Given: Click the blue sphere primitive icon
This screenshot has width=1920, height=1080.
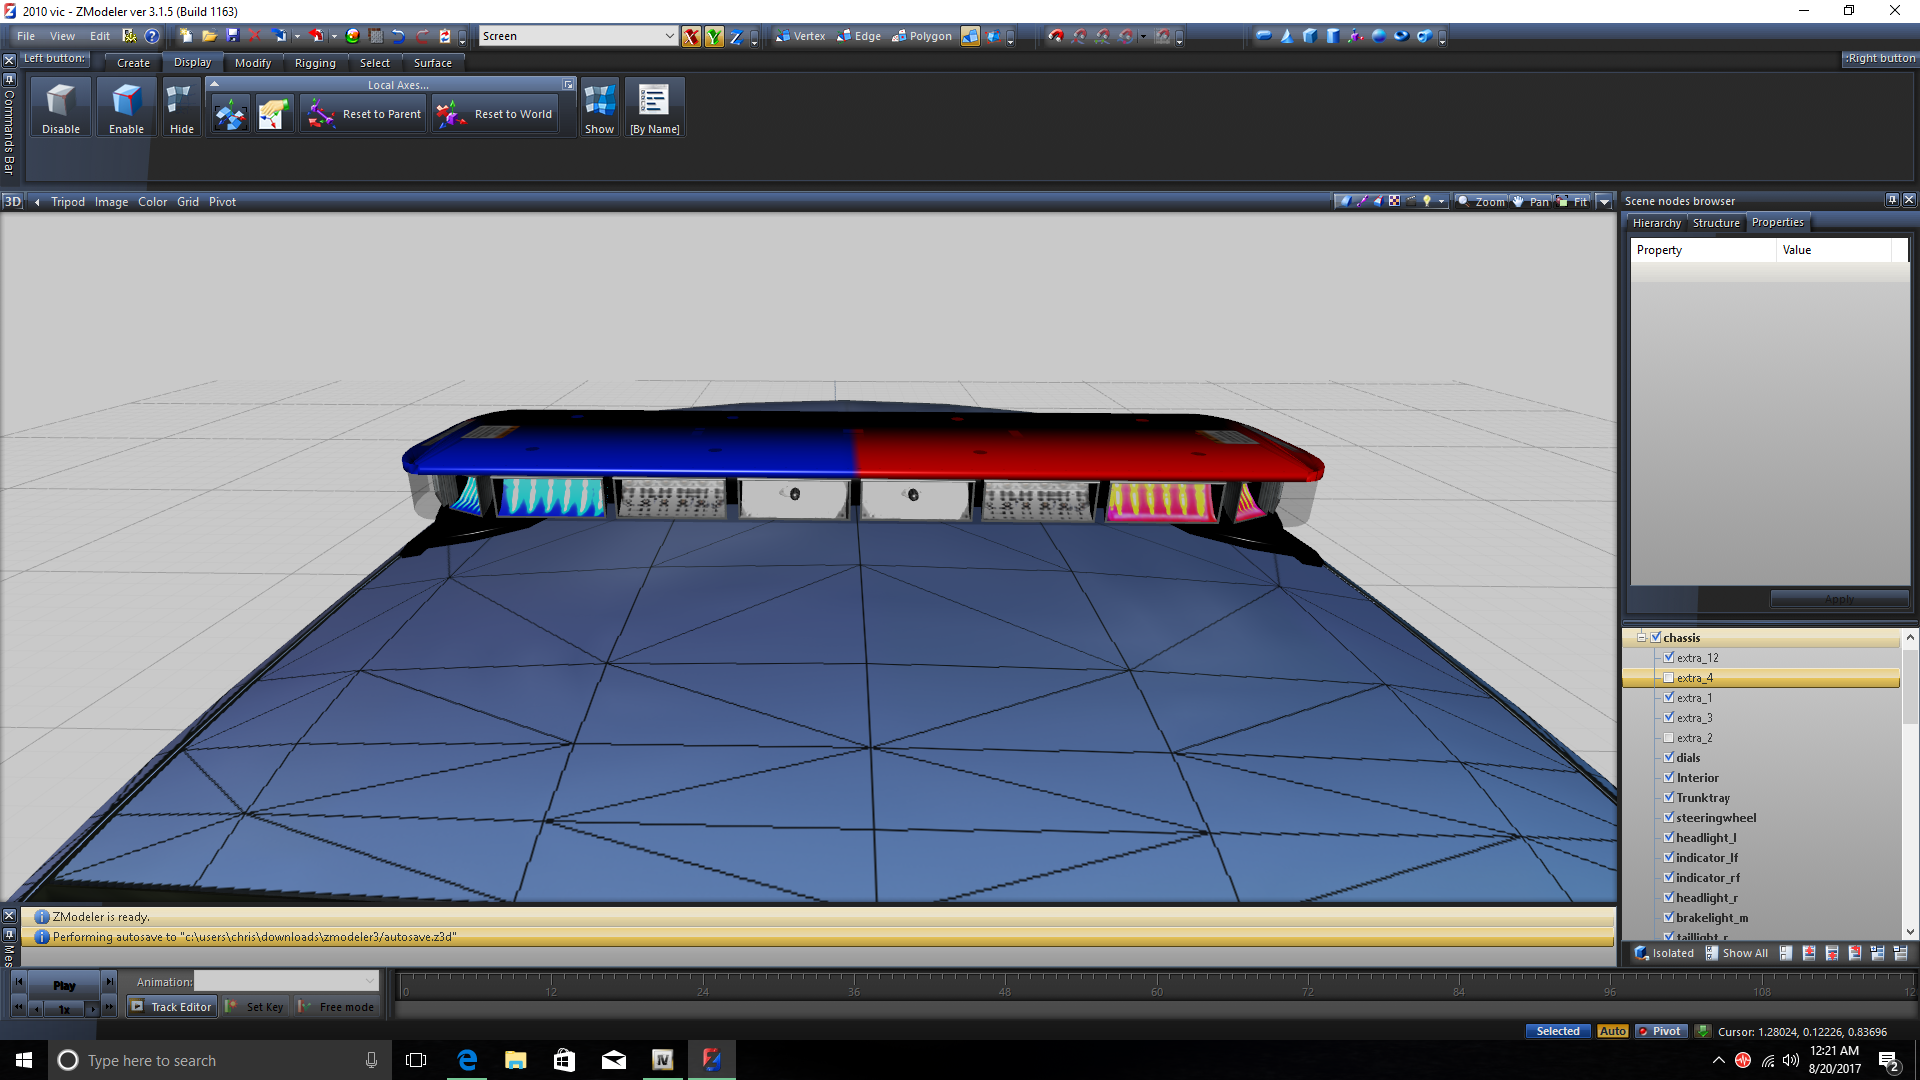Looking at the screenshot, I should [1379, 36].
